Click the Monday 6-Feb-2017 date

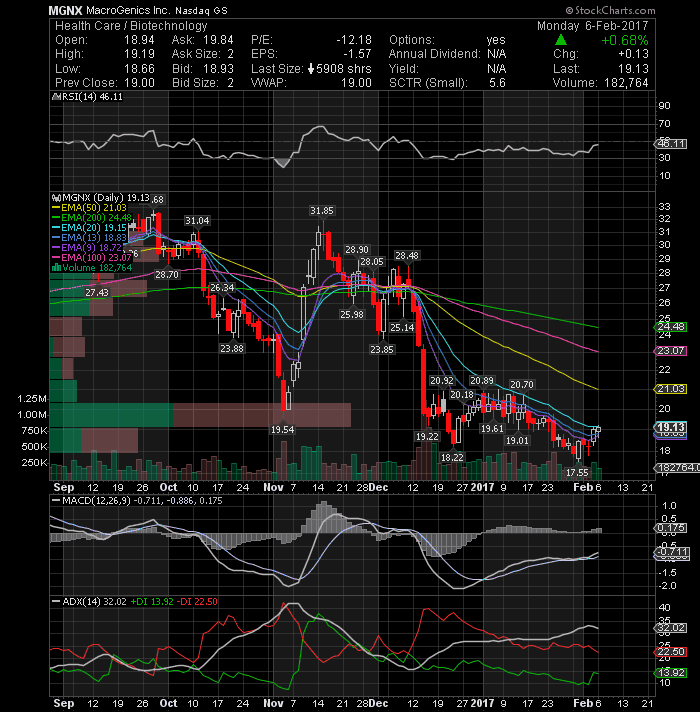point(593,26)
